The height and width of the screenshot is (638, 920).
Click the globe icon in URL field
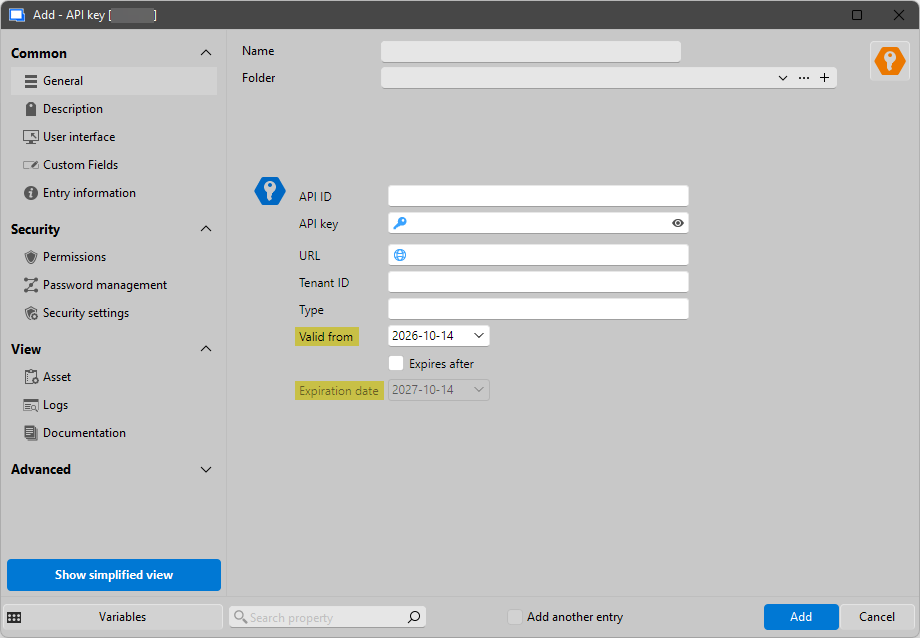click(400, 255)
